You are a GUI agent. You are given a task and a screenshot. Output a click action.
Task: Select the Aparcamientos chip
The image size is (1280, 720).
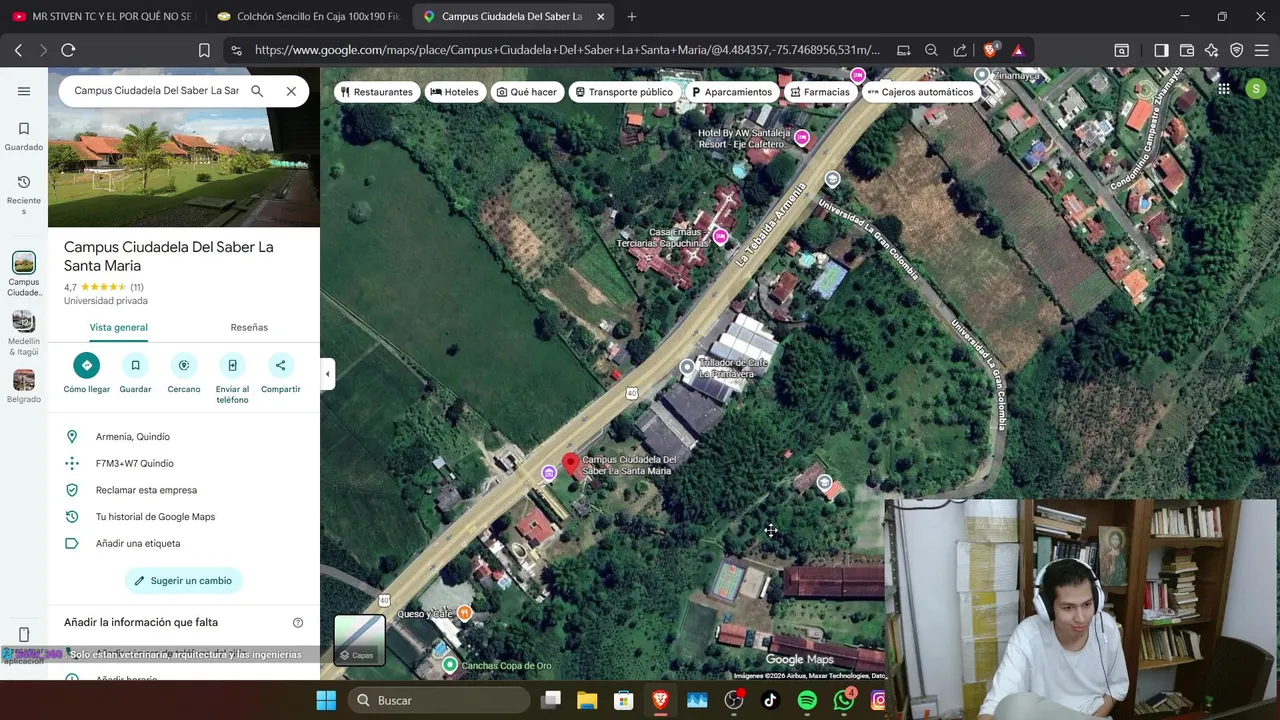[x=732, y=92]
